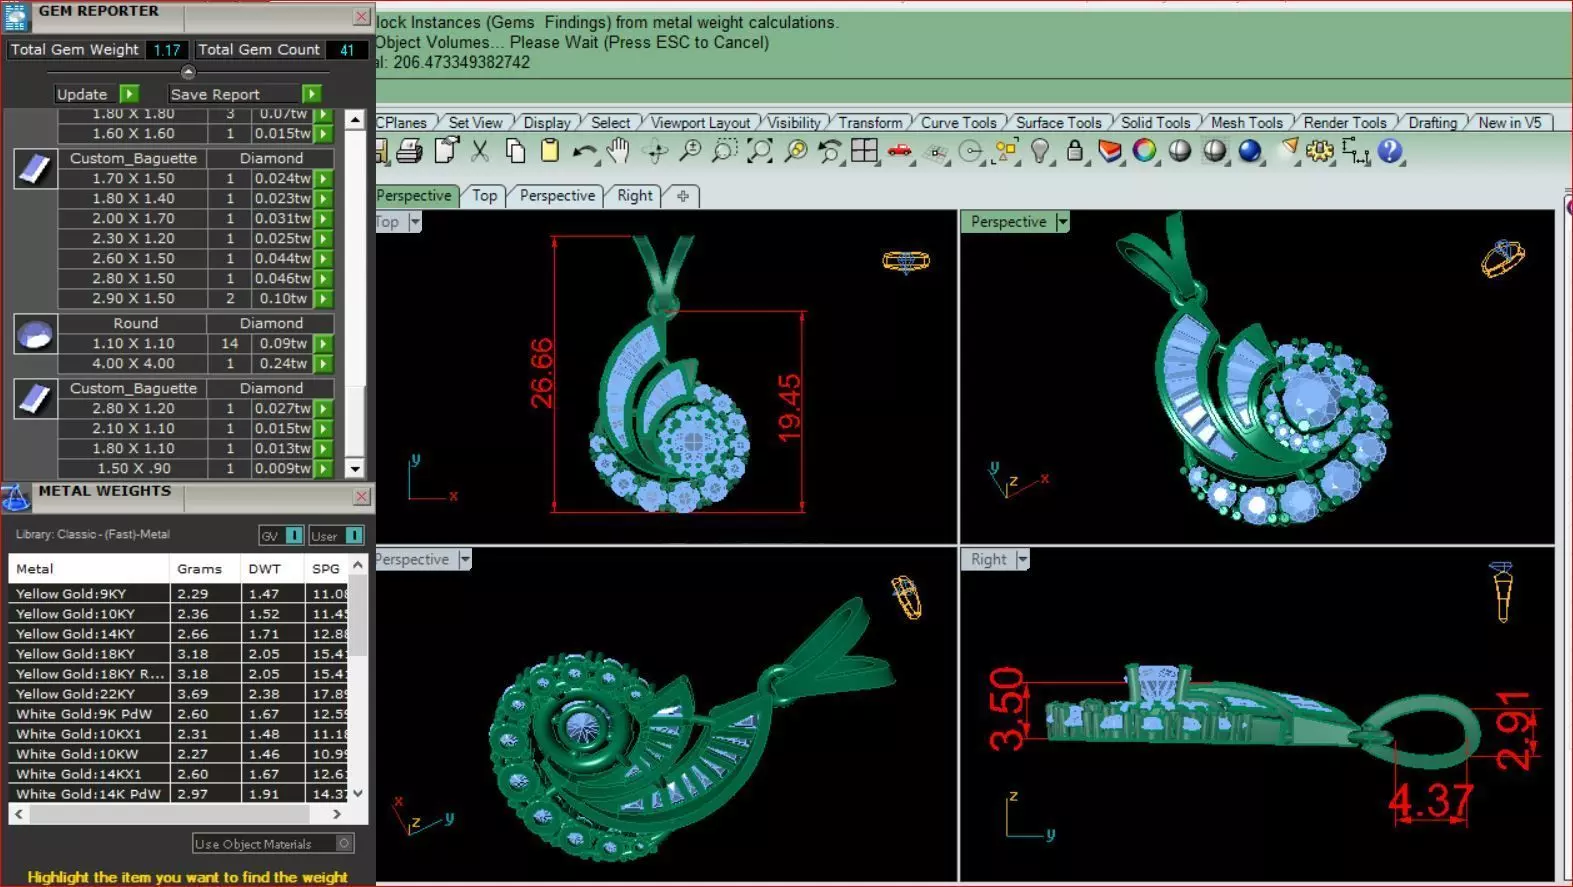
Task: Select the Round gem thumbnail in Gem Reporter
Action: click(x=35, y=335)
